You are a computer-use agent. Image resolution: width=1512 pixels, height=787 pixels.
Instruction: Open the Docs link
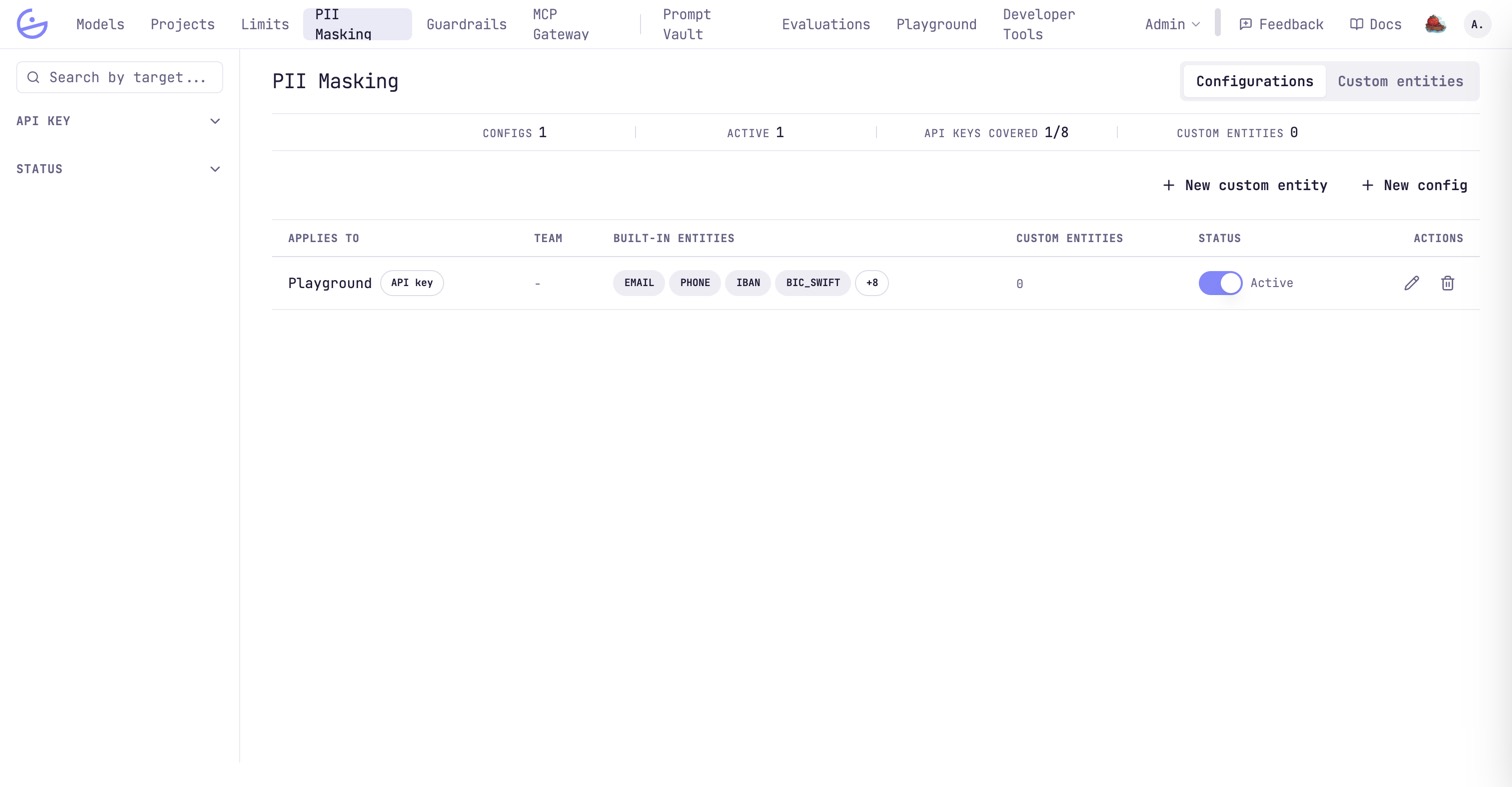pyautogui.click(x=1376, y=24)
